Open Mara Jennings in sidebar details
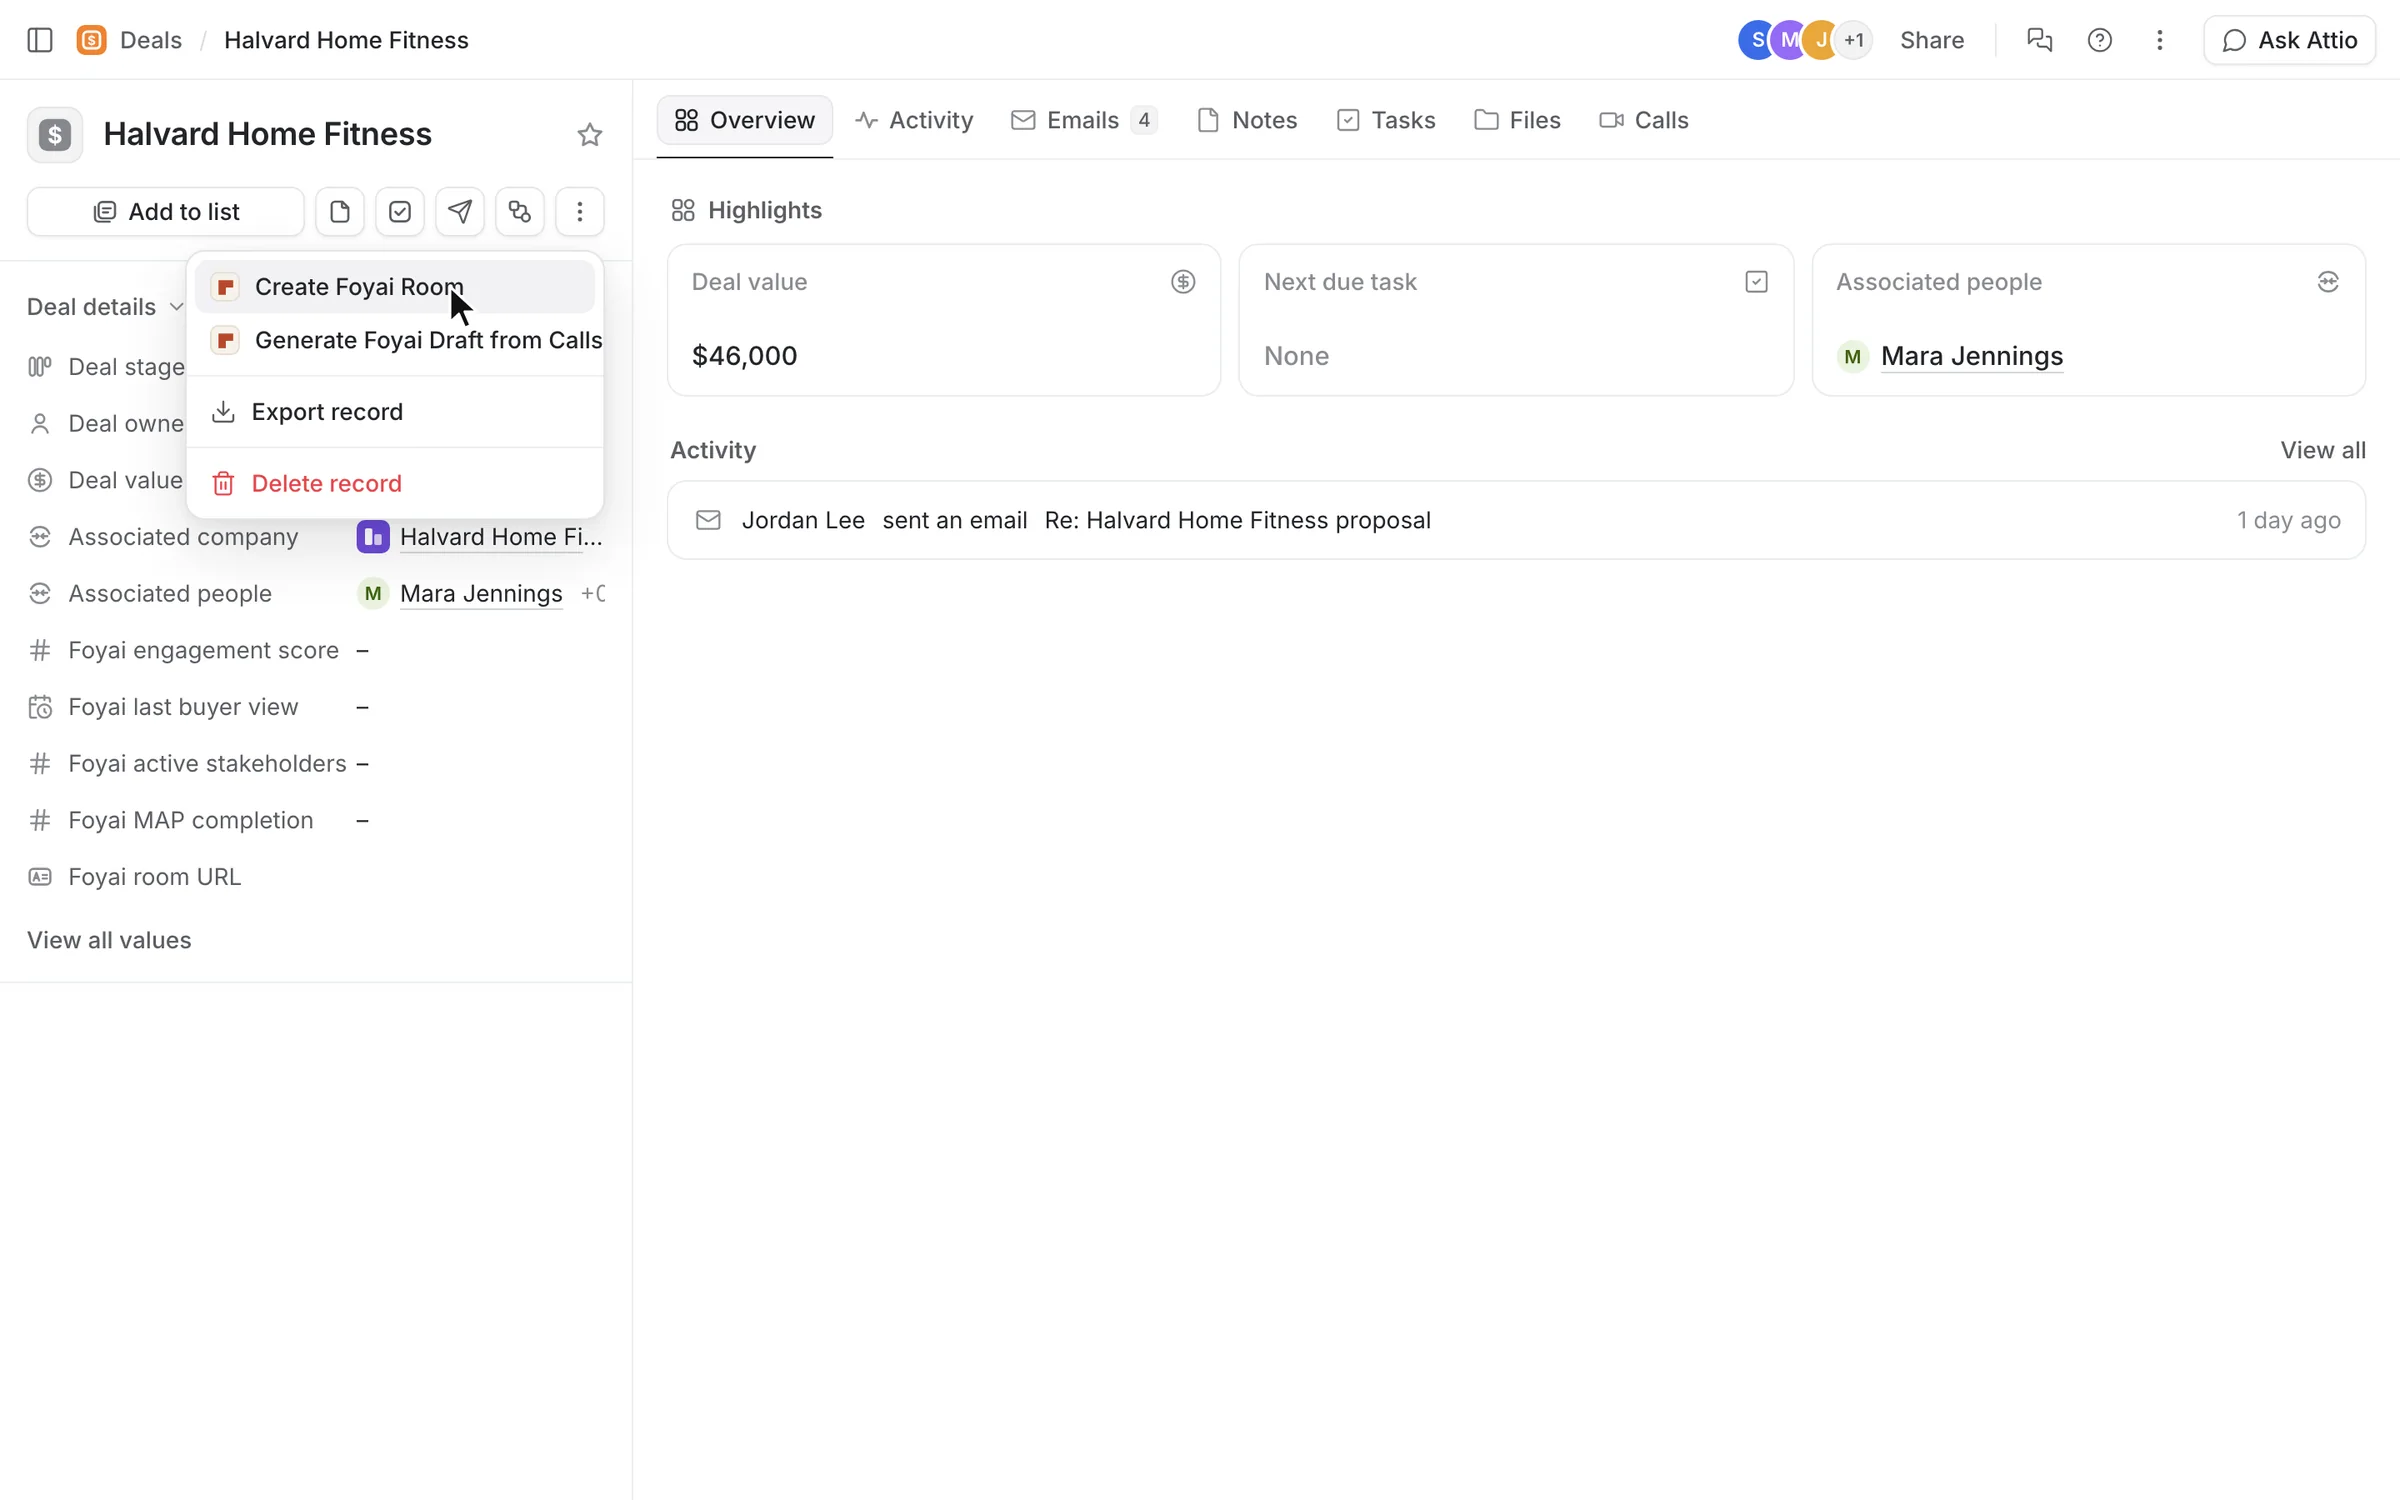This screenshot has width=2400, height=1500. point(481,594)
